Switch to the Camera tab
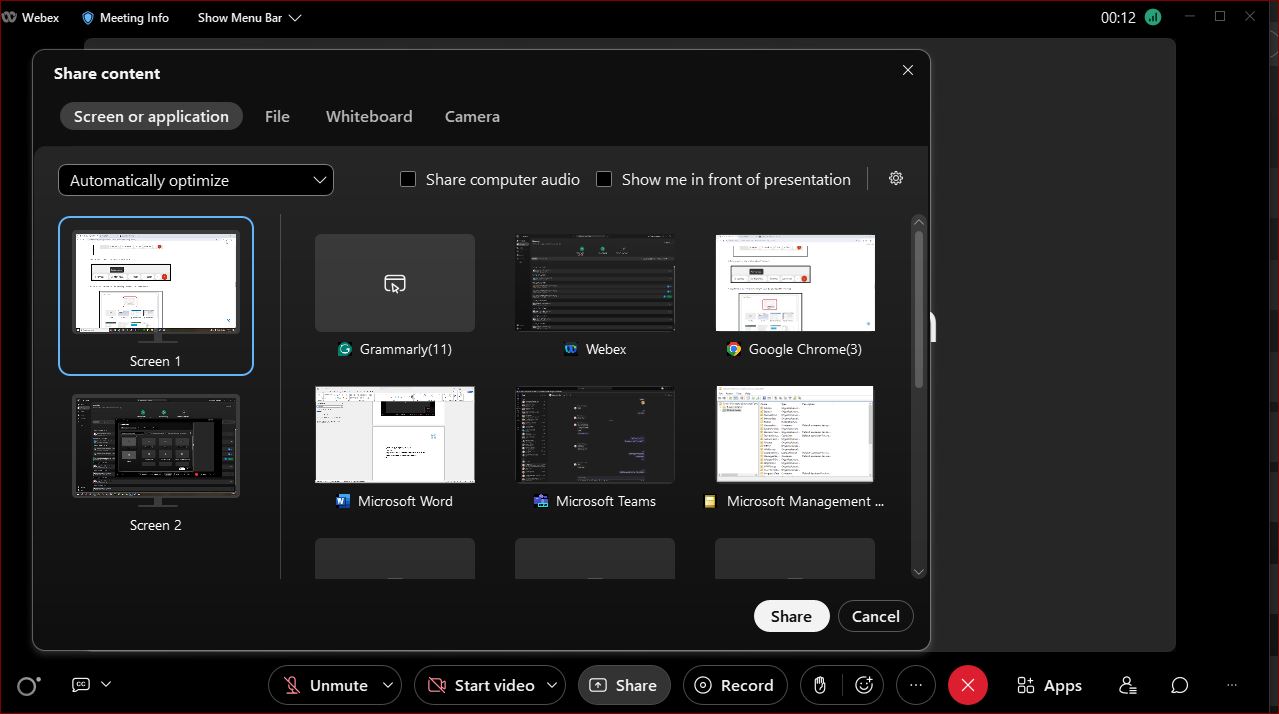The image size is (1279, 714). [472, 116]
